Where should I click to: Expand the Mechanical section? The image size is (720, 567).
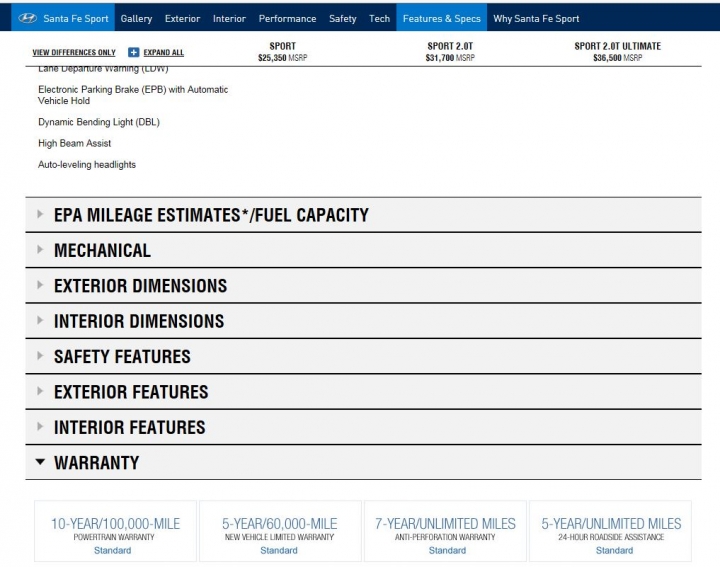tap(363, 250)
